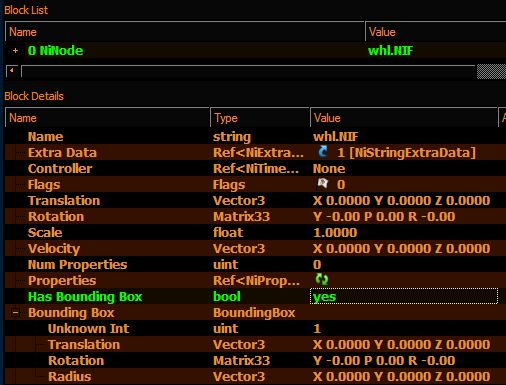
Task: Select the Bounding Box Translation child row
Action: pyautogui.click(x=255, y=345)
